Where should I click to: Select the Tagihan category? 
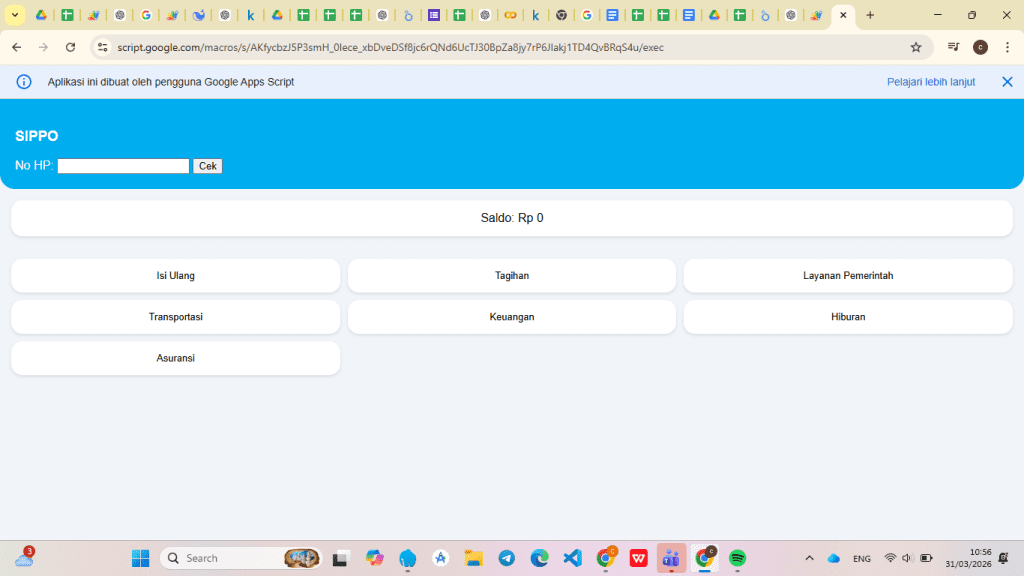tap(511, 276)
